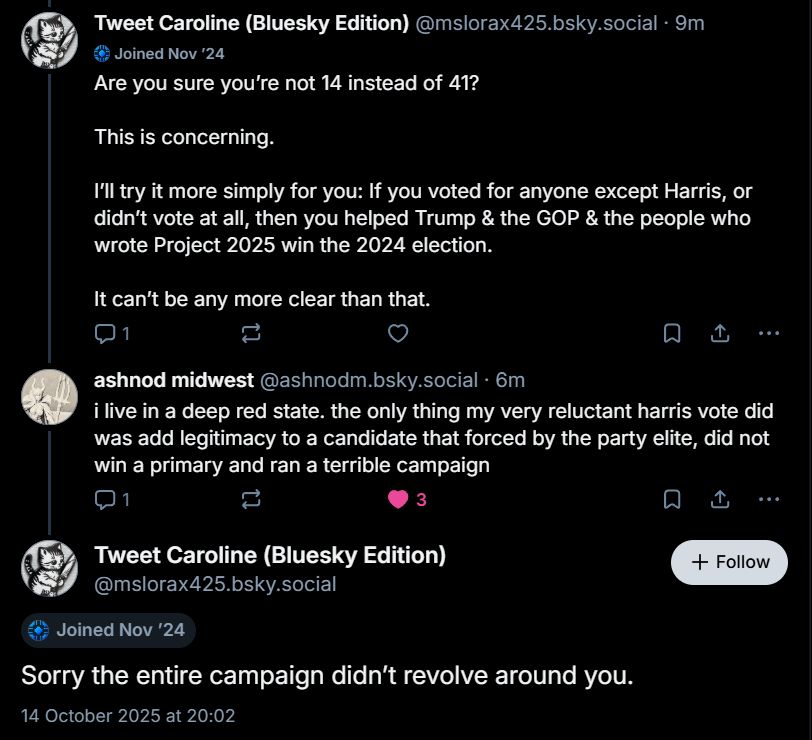This screenshot has height=740, width=812.
Task: Open ashnod midwest's profile avatar
Action: pyautogui.click(x=49, y=396)
